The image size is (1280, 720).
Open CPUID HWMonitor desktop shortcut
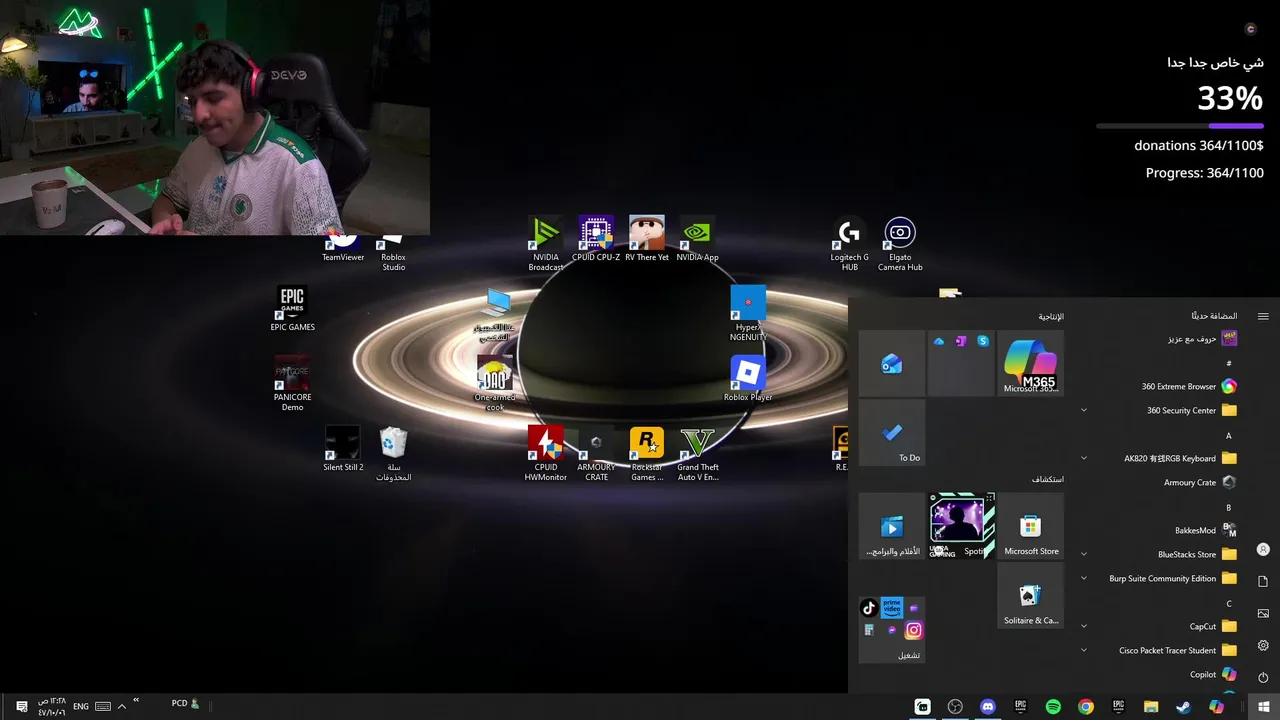(546, 453)
